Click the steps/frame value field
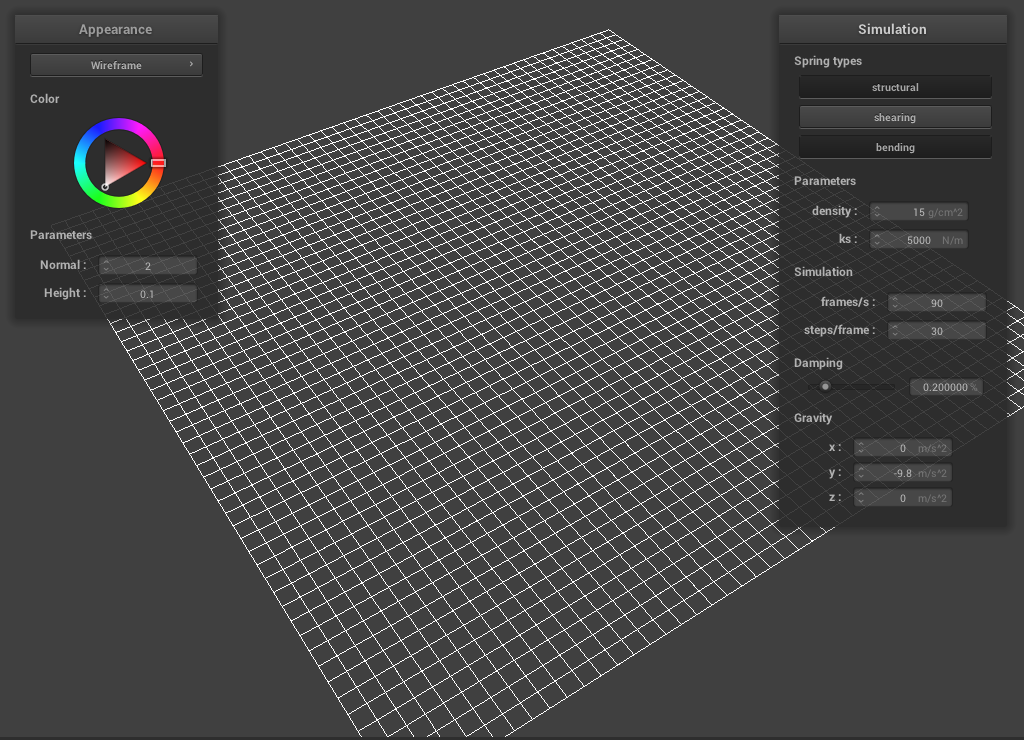The image size is (1024, 740). coord(937,330)
